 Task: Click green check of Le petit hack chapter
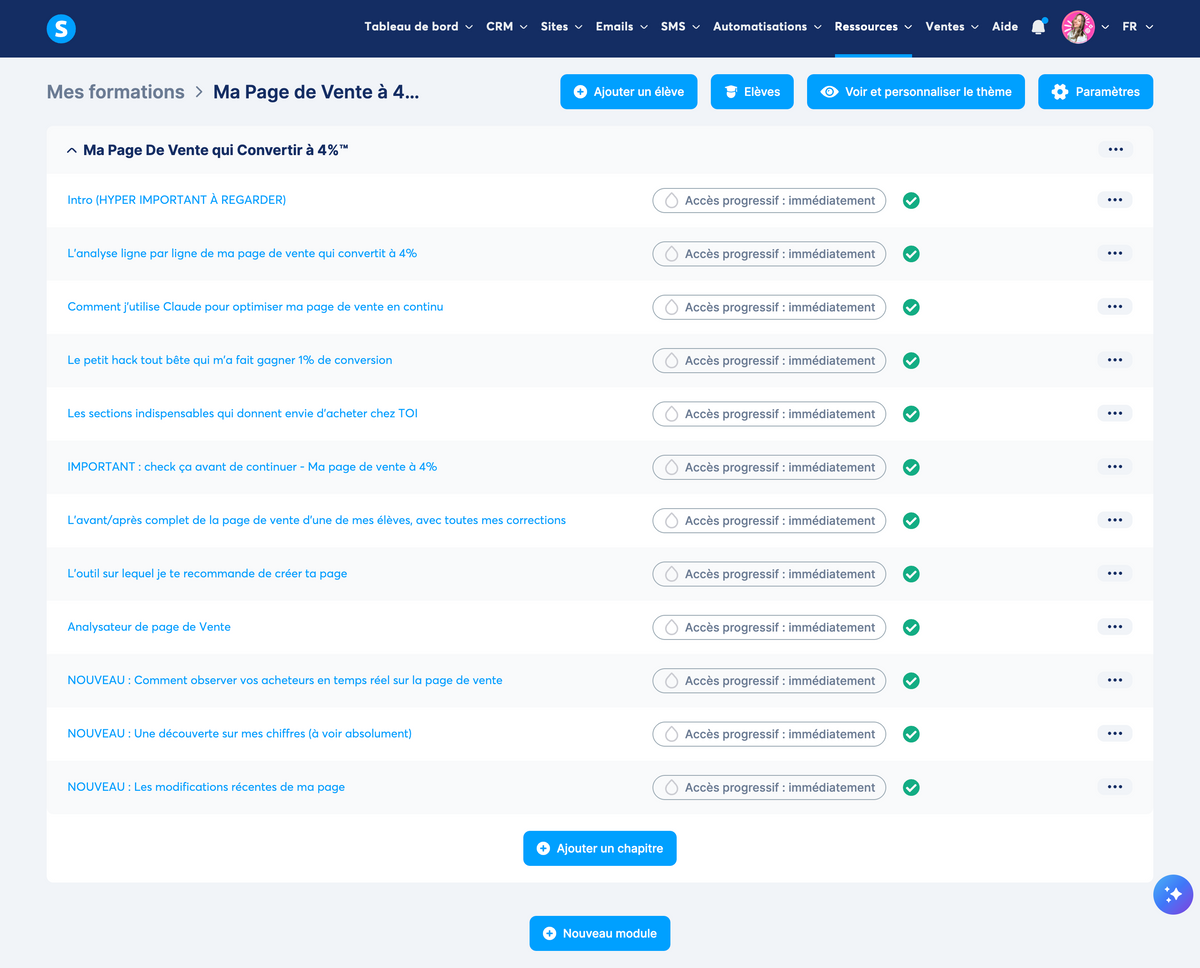[911, 360]
